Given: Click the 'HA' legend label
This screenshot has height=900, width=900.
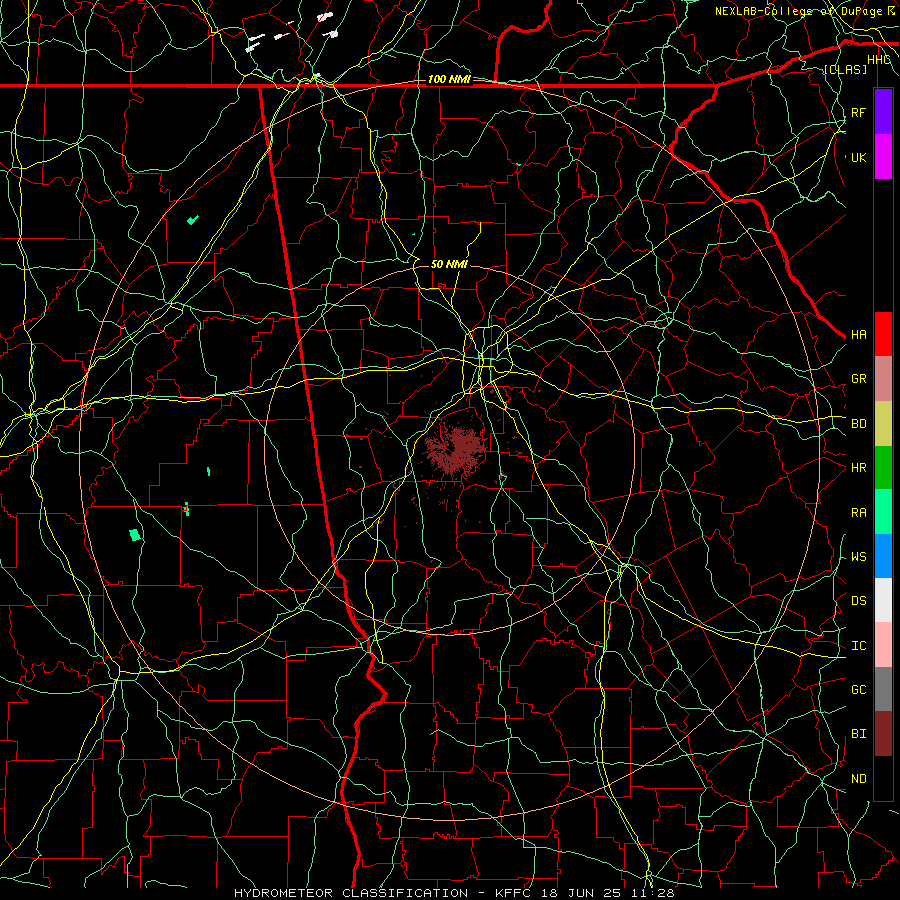Looking at the screenshot, I should pos(858,335).
